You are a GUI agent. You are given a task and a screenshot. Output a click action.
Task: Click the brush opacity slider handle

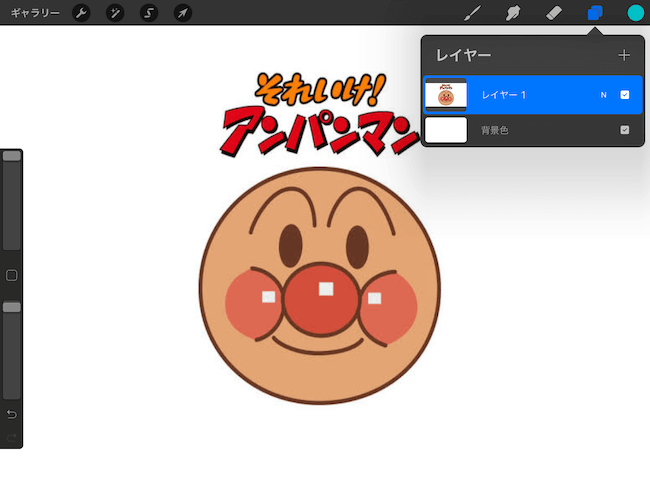click(x=12, y=307)
